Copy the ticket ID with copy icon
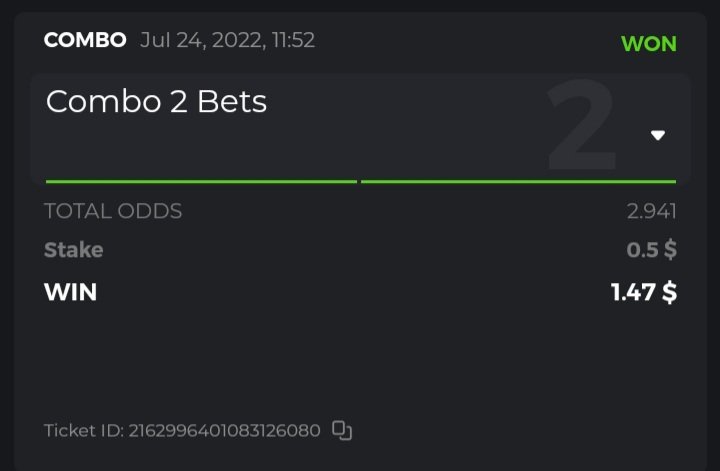 click(342, 431)
